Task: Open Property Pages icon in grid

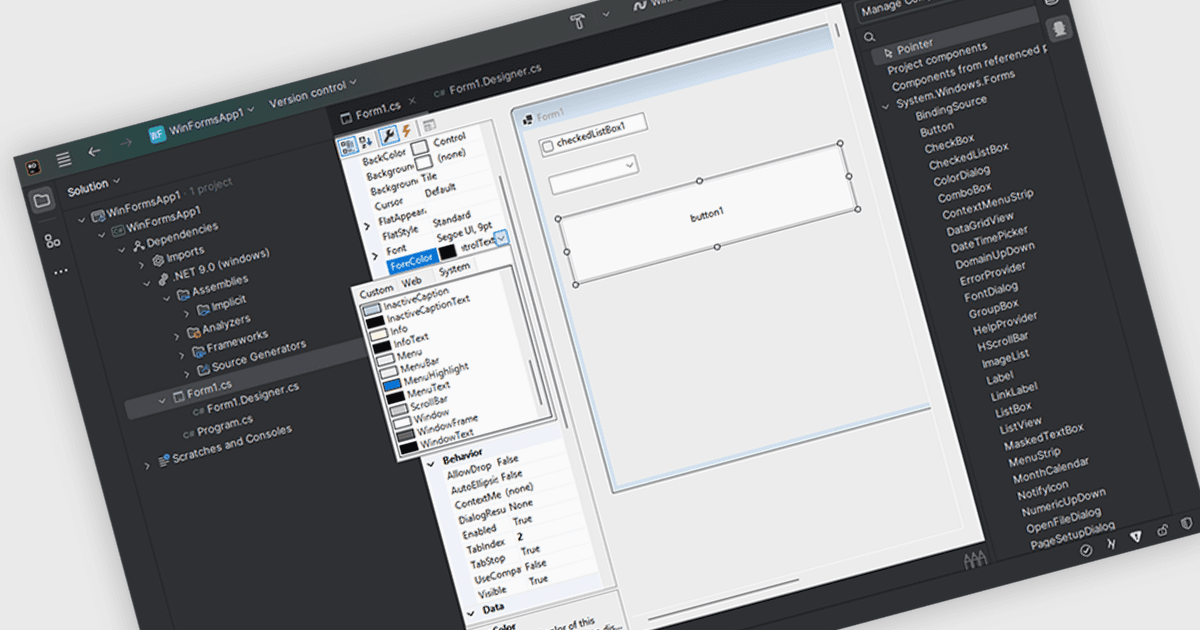Action: (x=428, y=126)
